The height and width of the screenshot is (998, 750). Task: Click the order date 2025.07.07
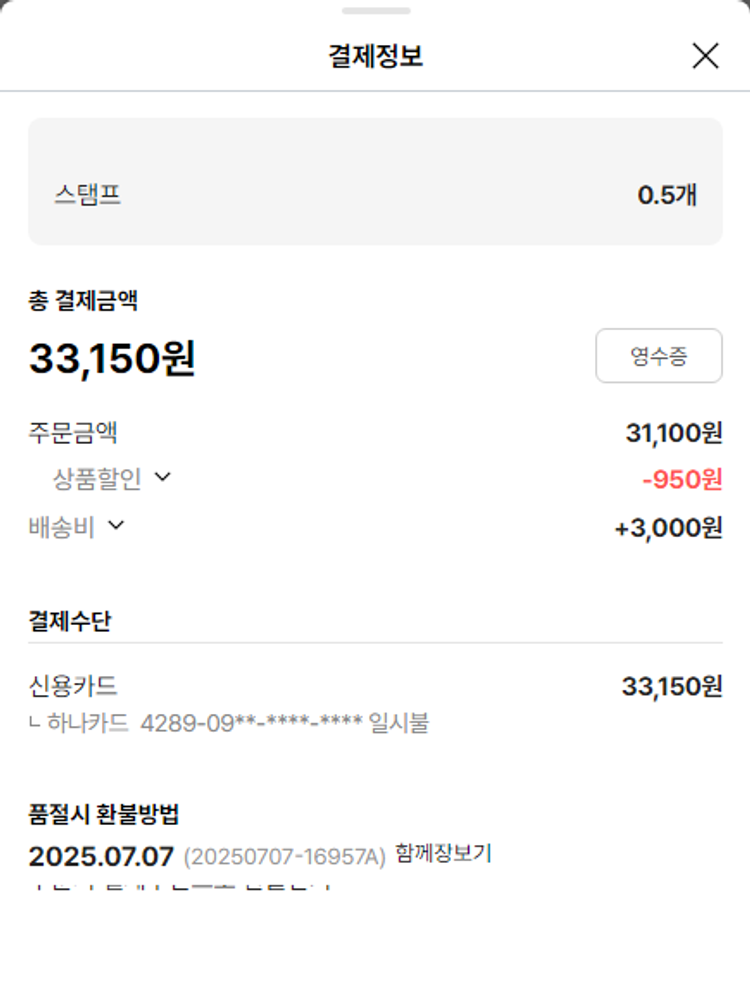(101, 857)
